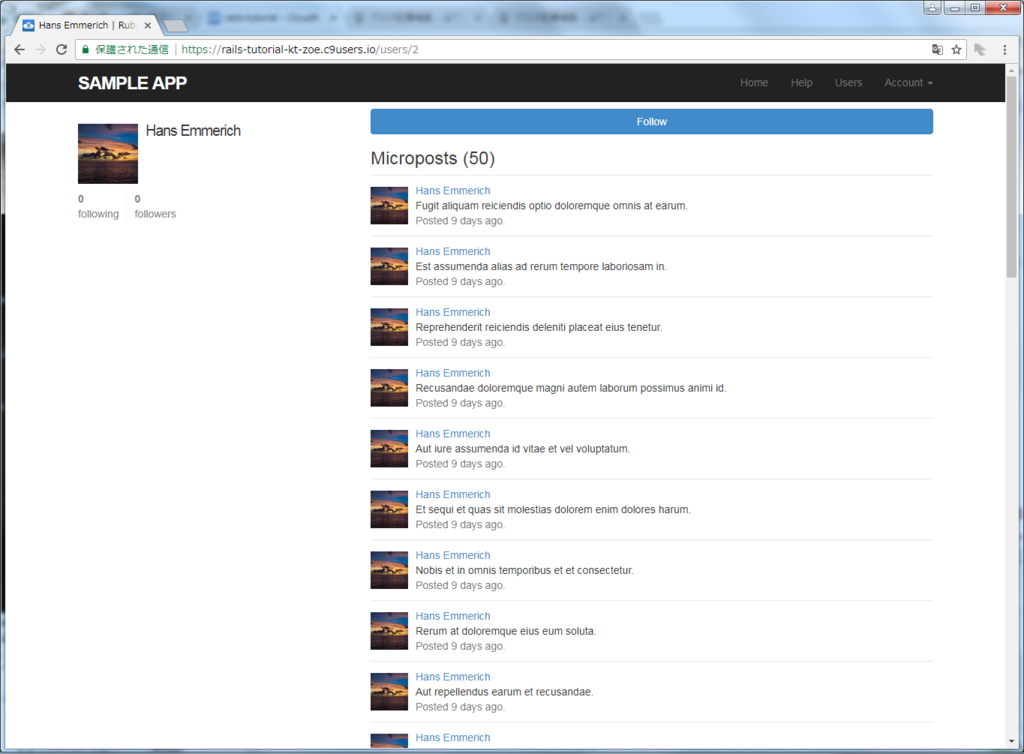
Task: Click the green secure padlock icon
Action: click(86, 50)
